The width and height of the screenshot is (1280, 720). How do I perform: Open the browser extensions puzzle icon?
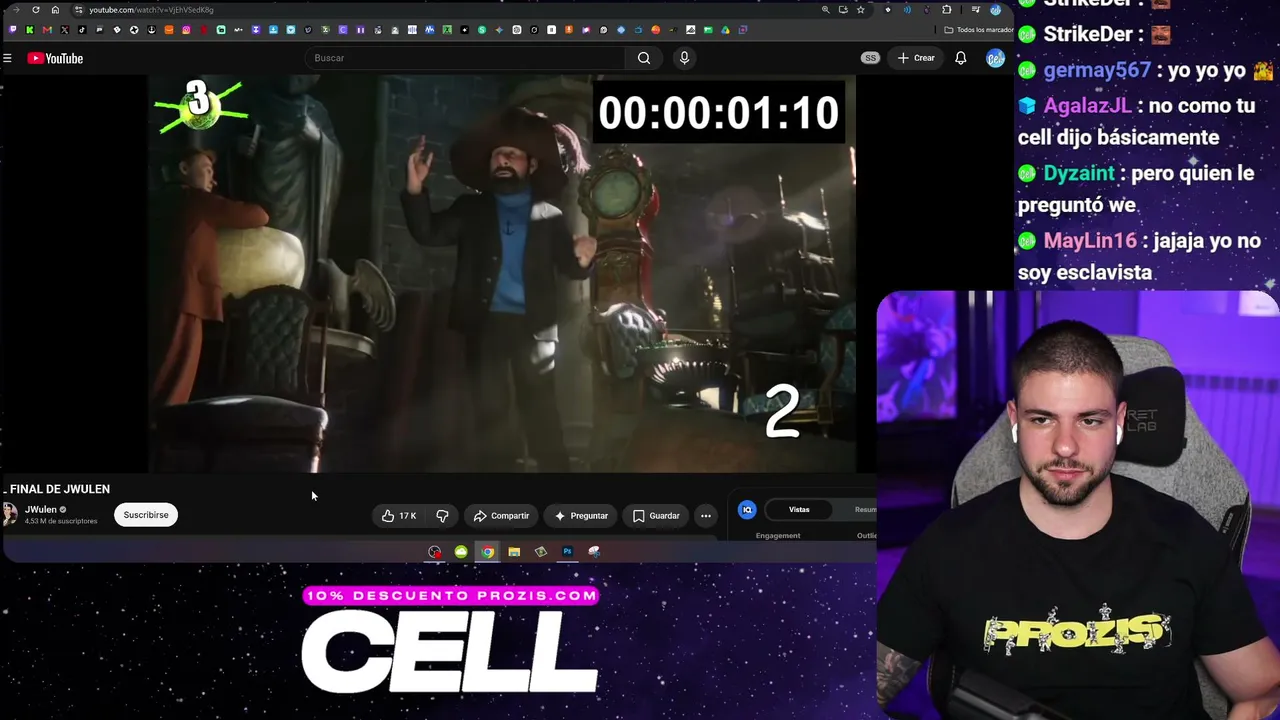(946, 10)
